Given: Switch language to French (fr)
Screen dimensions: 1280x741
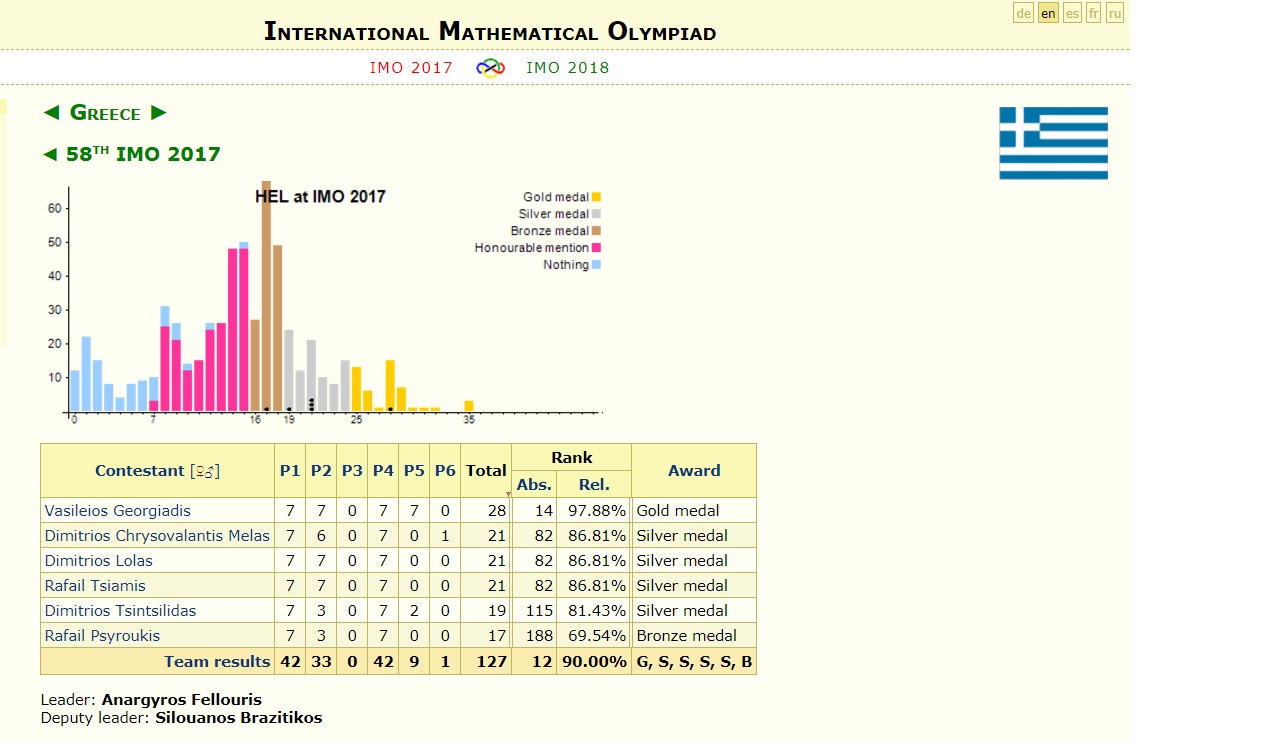Looking at the screenshot, I should coord(1094,13).
